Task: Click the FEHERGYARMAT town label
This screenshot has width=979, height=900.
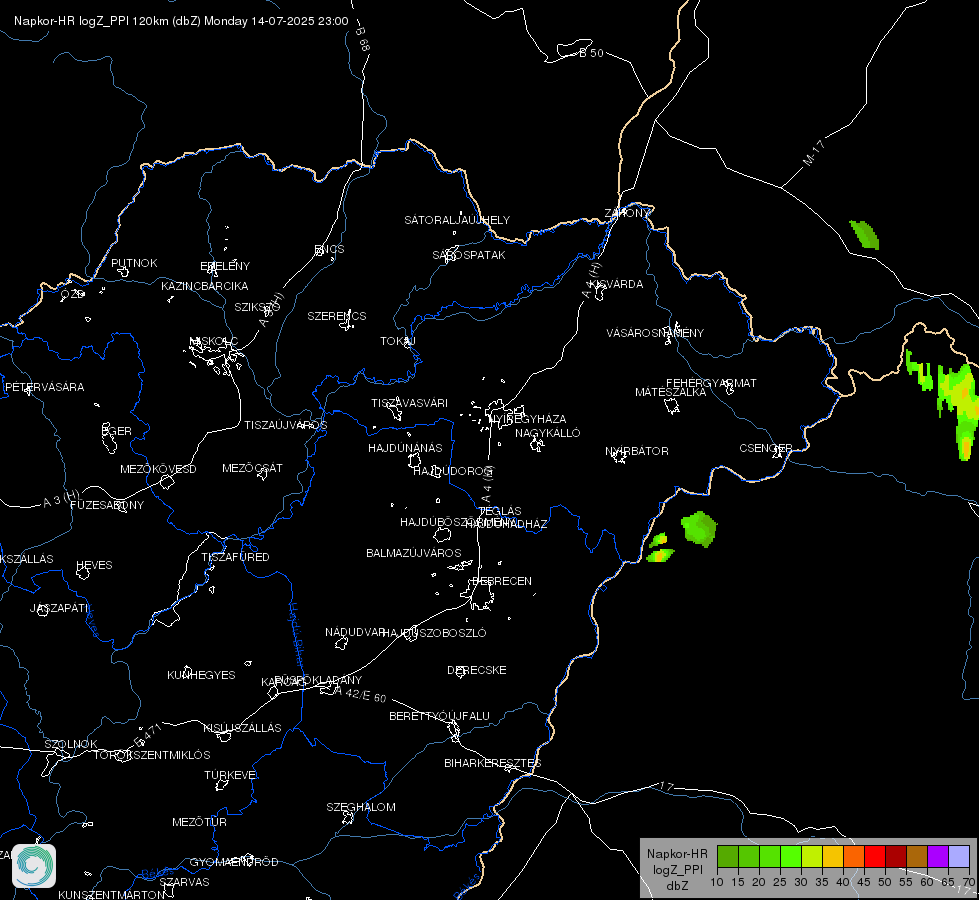Action: click(711, 383)
